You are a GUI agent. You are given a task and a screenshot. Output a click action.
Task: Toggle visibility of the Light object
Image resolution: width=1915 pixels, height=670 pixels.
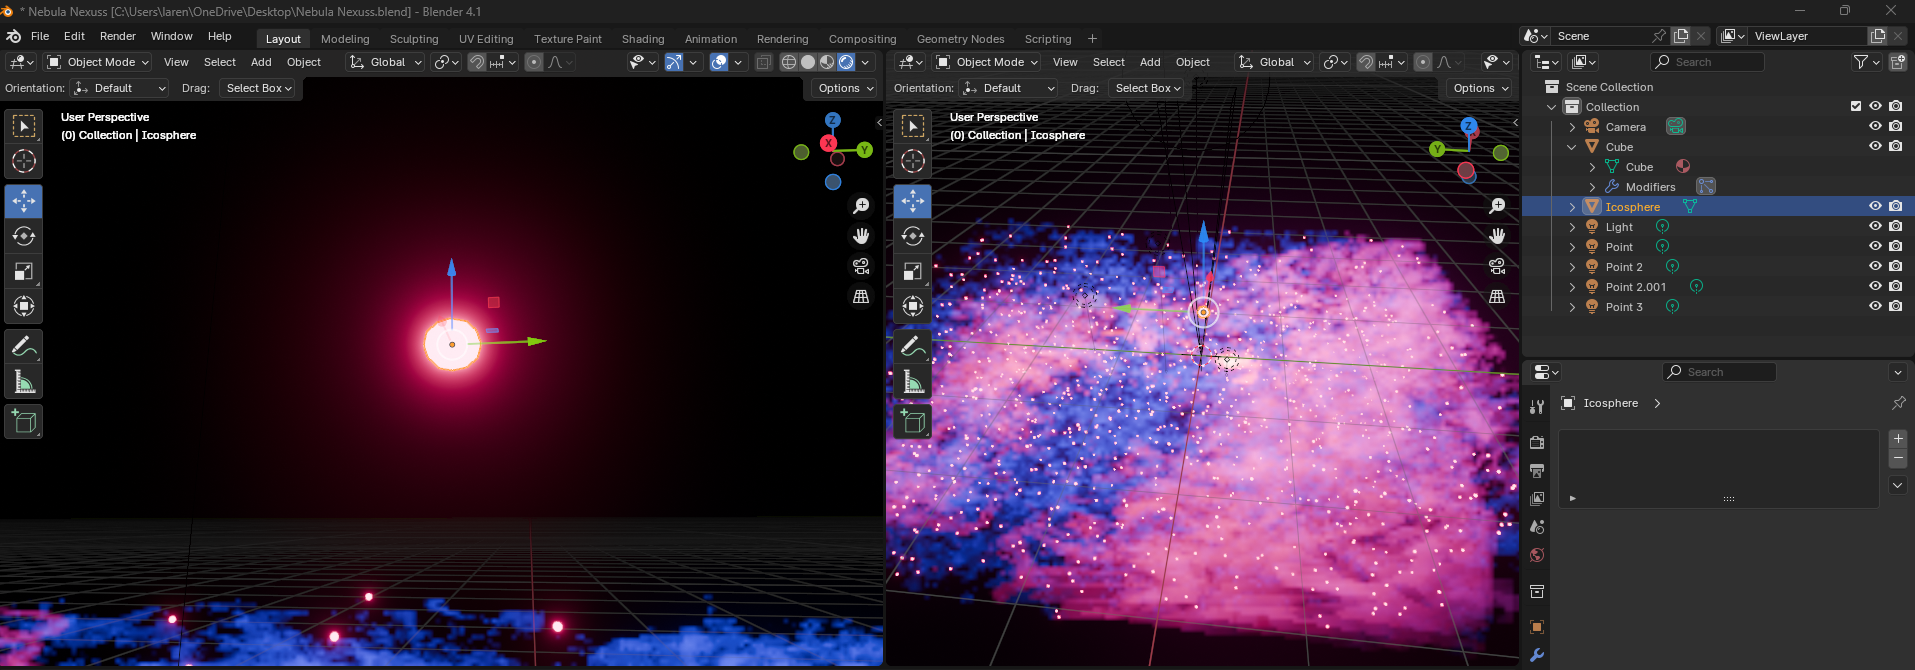[1875, 226]
